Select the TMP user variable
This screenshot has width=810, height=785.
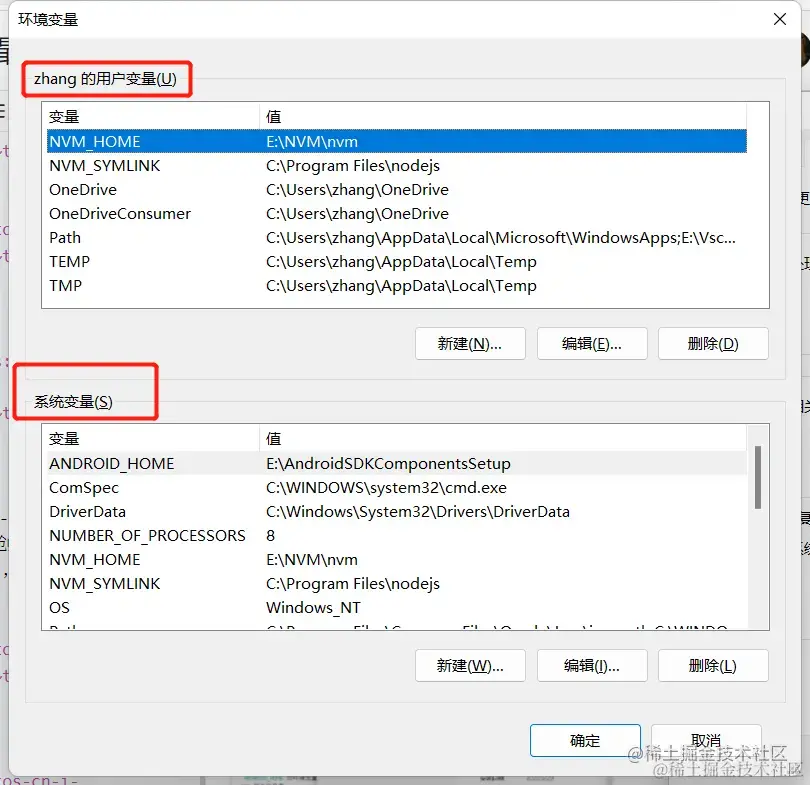(397, 286)
